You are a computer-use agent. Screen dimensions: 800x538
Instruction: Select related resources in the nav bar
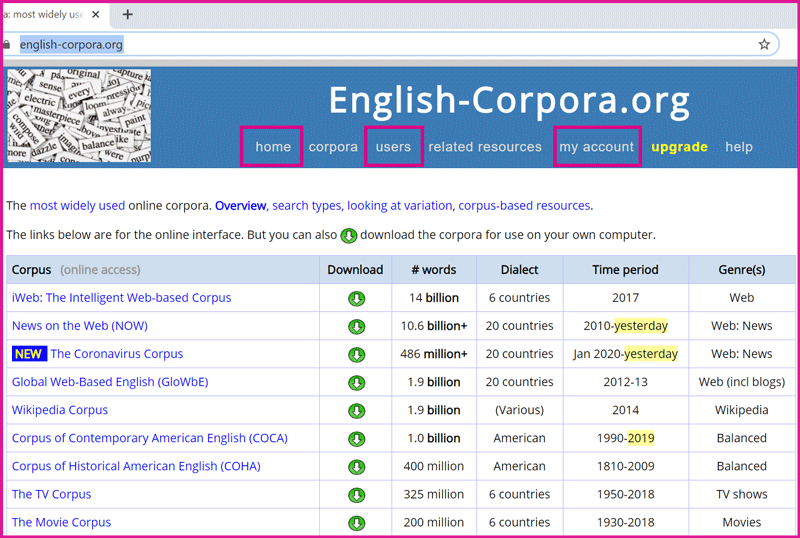click(485, 147)
